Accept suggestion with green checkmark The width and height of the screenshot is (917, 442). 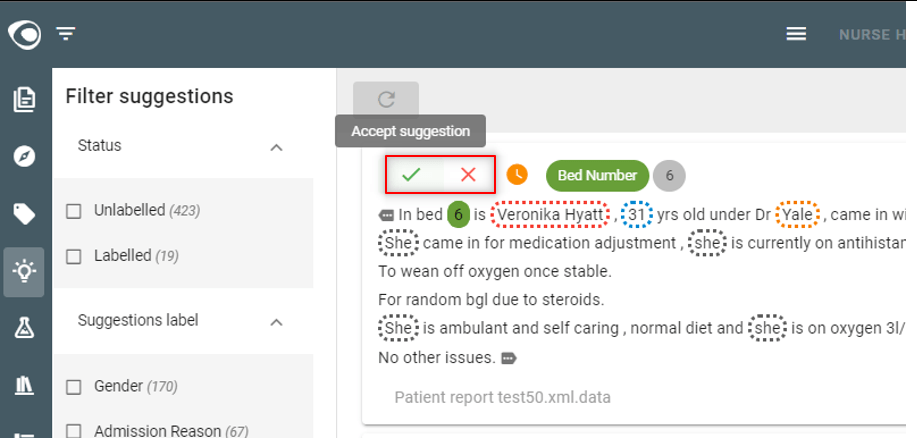[412, 174]
